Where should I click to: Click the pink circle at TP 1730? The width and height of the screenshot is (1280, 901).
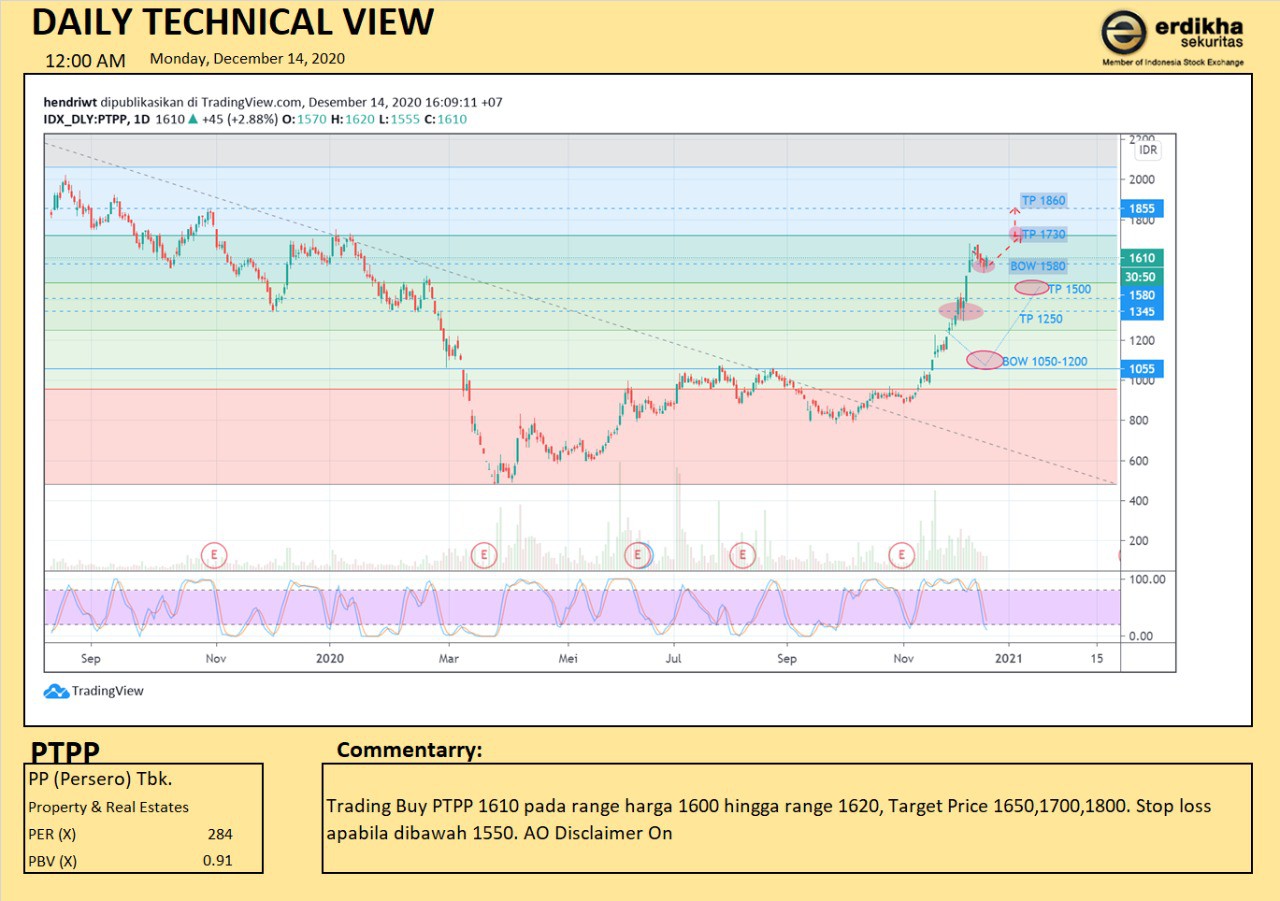coord(1017,235)
